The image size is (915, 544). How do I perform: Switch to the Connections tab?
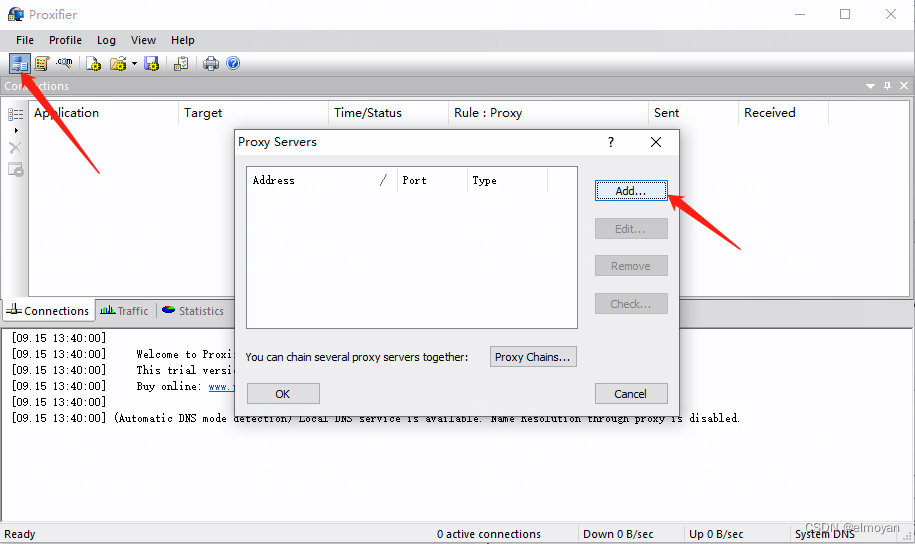(48, 311)
